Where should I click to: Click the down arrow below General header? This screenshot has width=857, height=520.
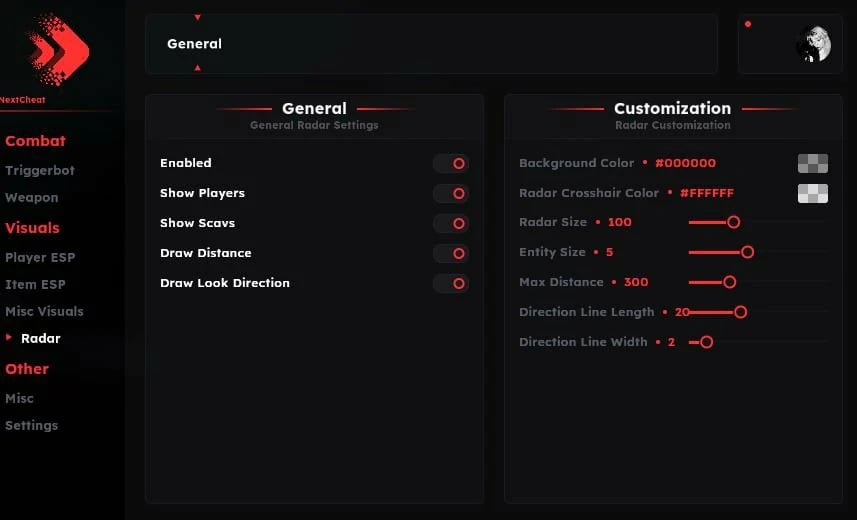pyautogui.click(x=198, y=68)
